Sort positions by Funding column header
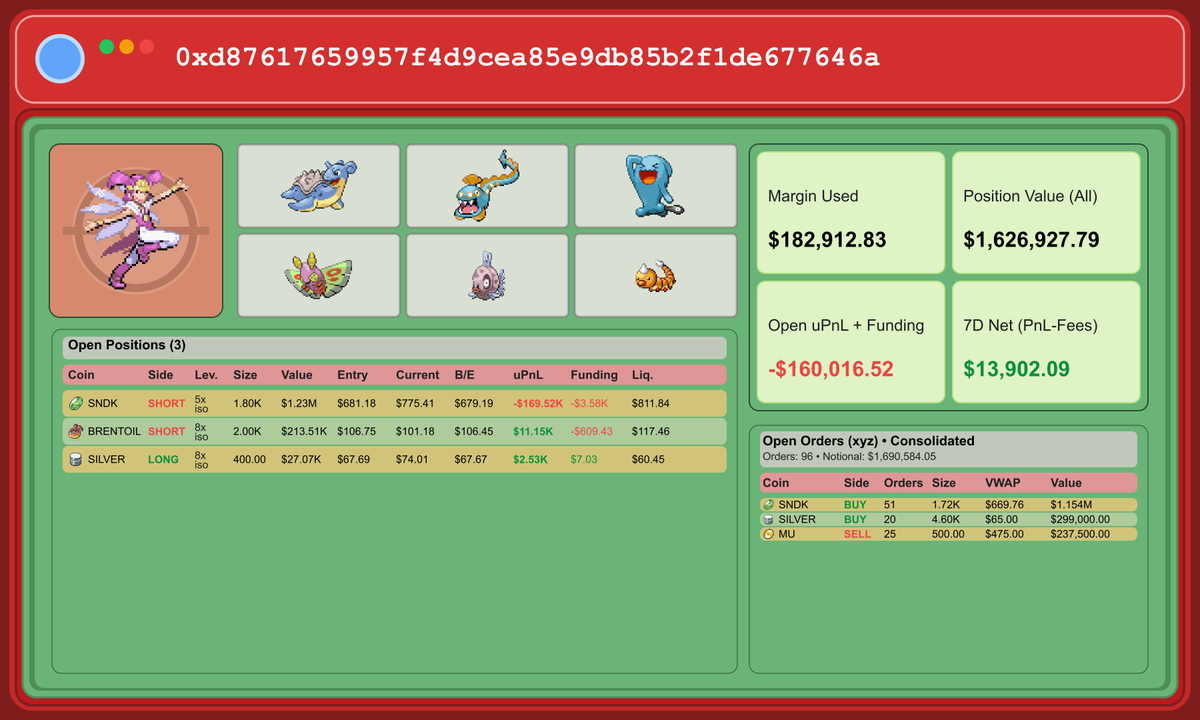The height and width of the screenshot is (720, 1200). coord(594,375)
